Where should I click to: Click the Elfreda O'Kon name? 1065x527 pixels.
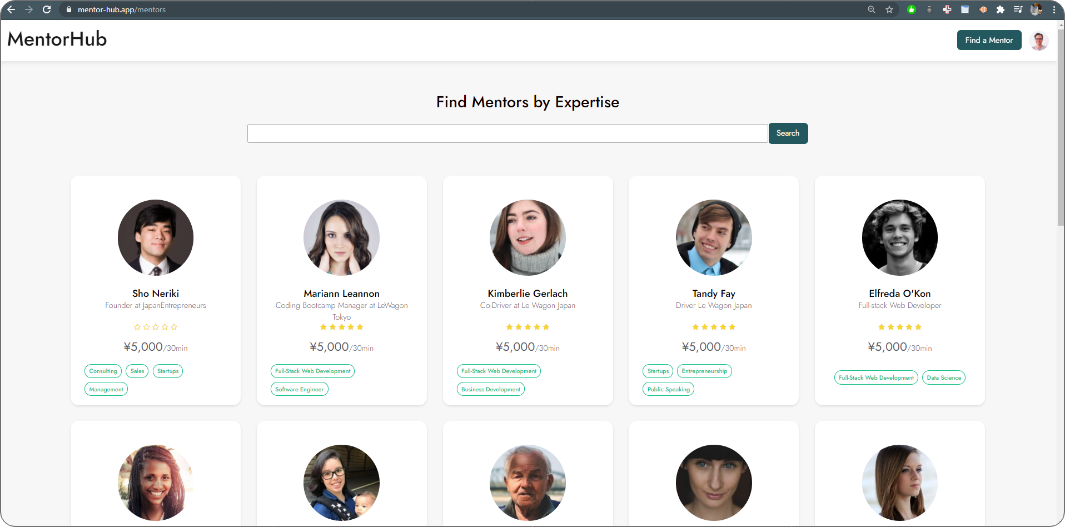[900, 293]
